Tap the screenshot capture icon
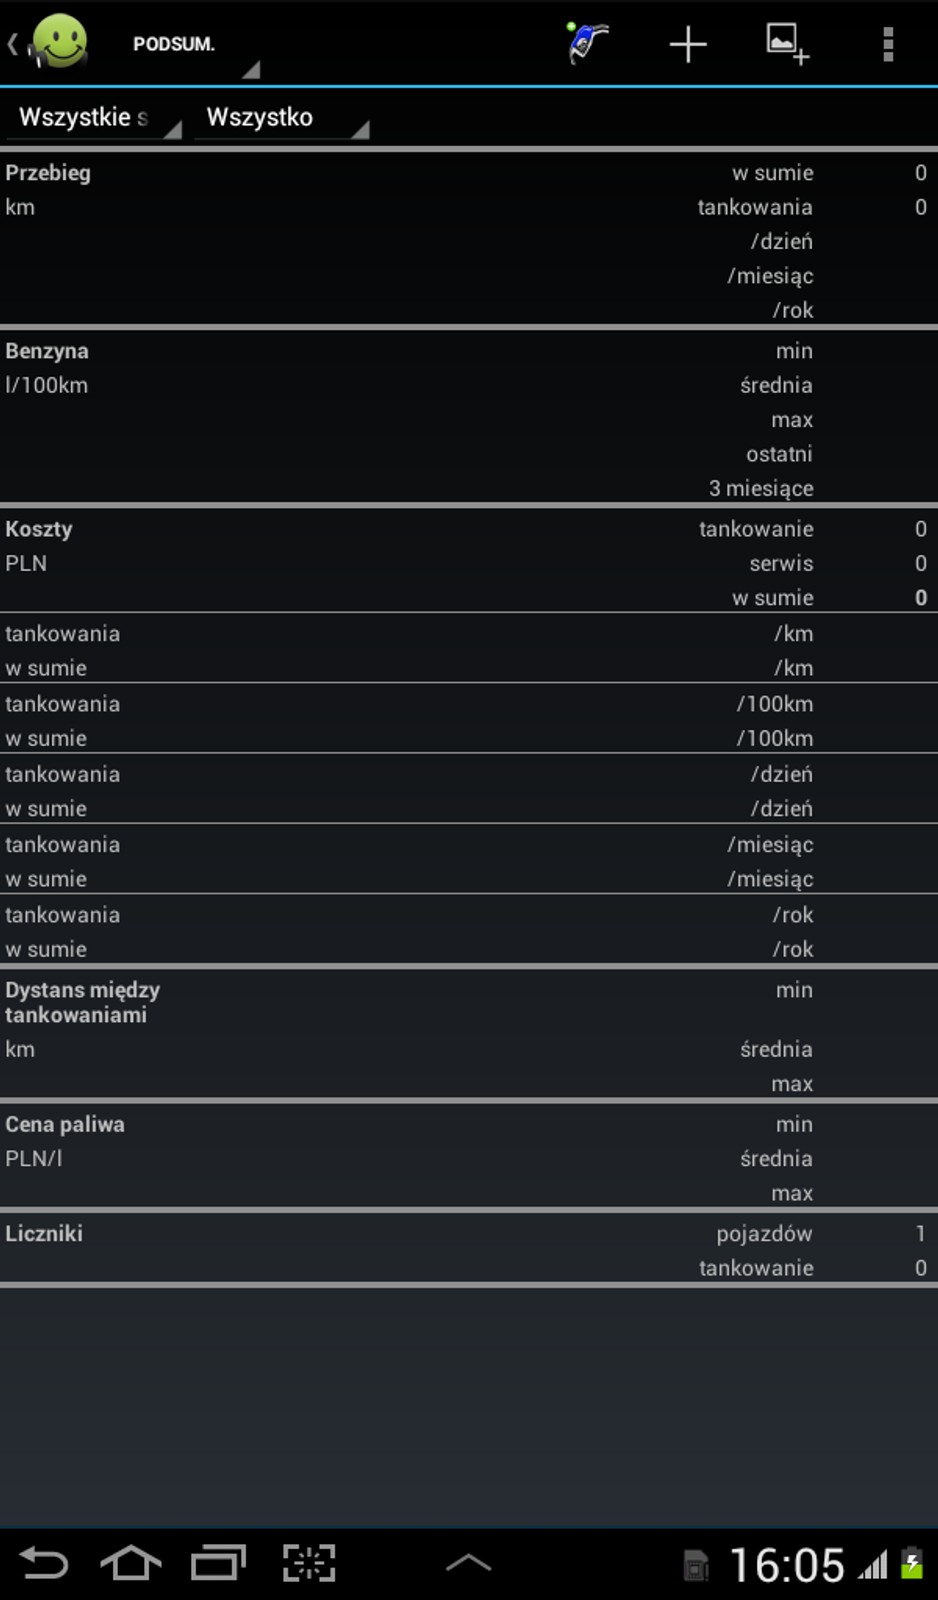 click(x=309, y=1562)
